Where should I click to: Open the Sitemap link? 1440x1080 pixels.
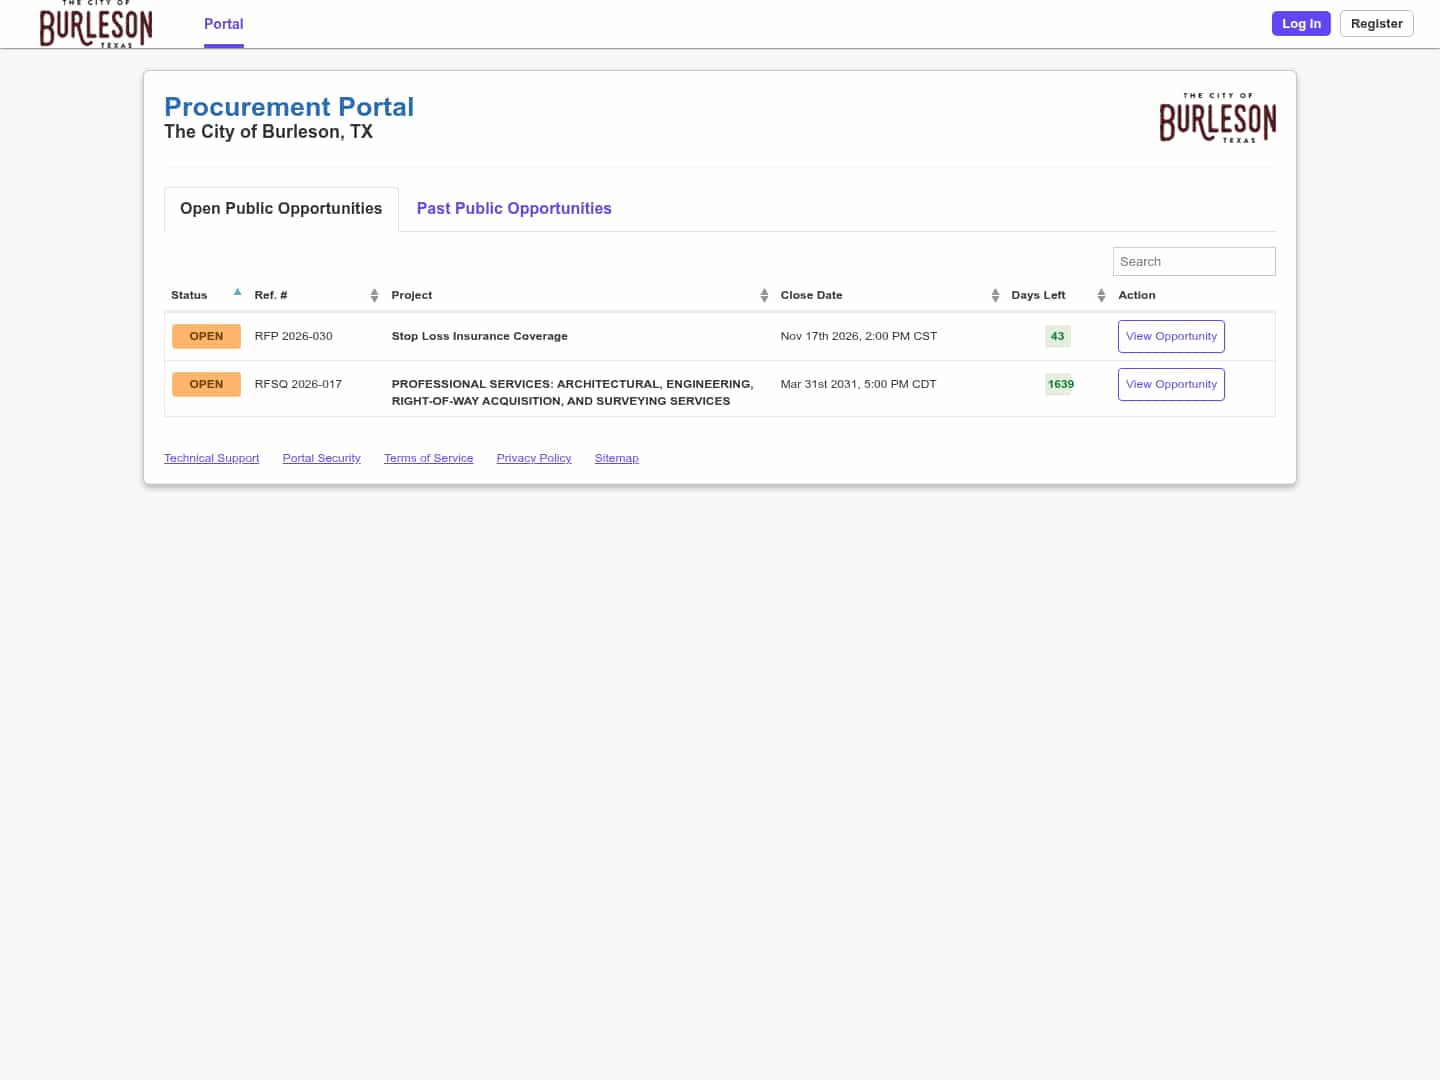tap(616, 458)
